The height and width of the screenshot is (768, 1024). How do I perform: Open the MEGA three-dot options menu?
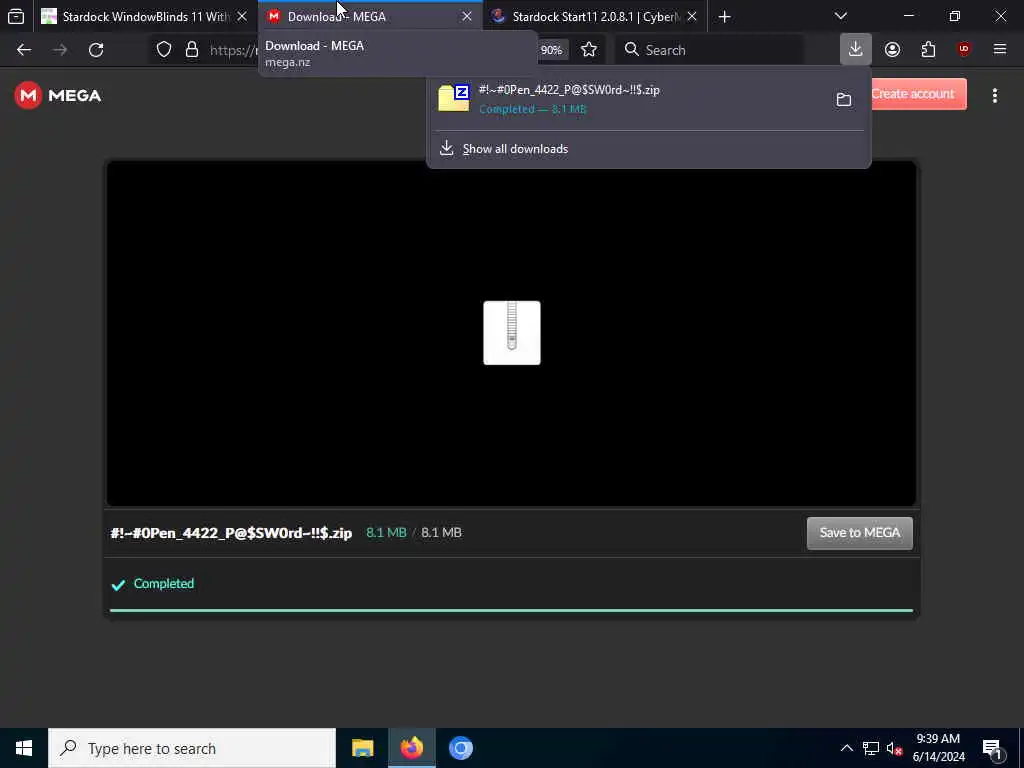tap(995, 95)
